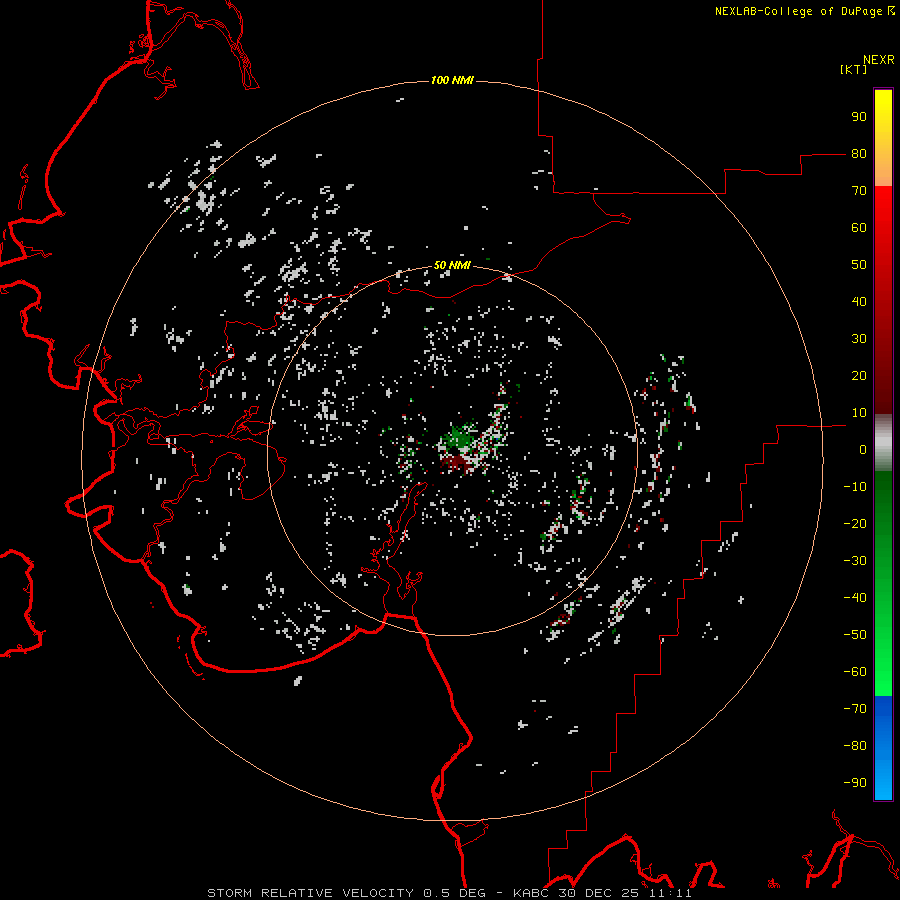Click the 50 value on the velocity scale
Screen dimensions: 900x900
[x=859, y=265]
